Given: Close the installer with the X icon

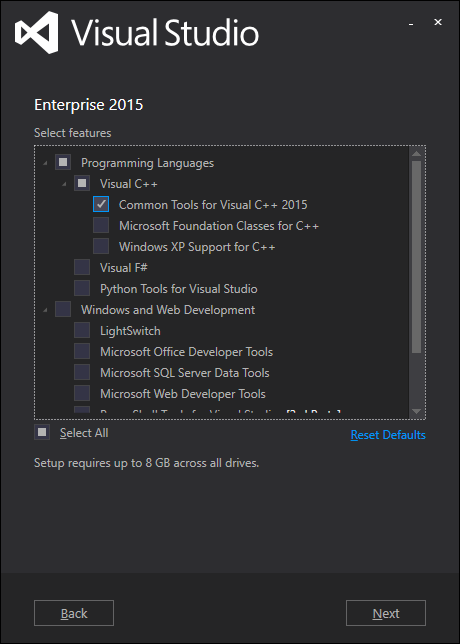Looking at the screenshot, I should pyautogui.click(x=438, y=22).
